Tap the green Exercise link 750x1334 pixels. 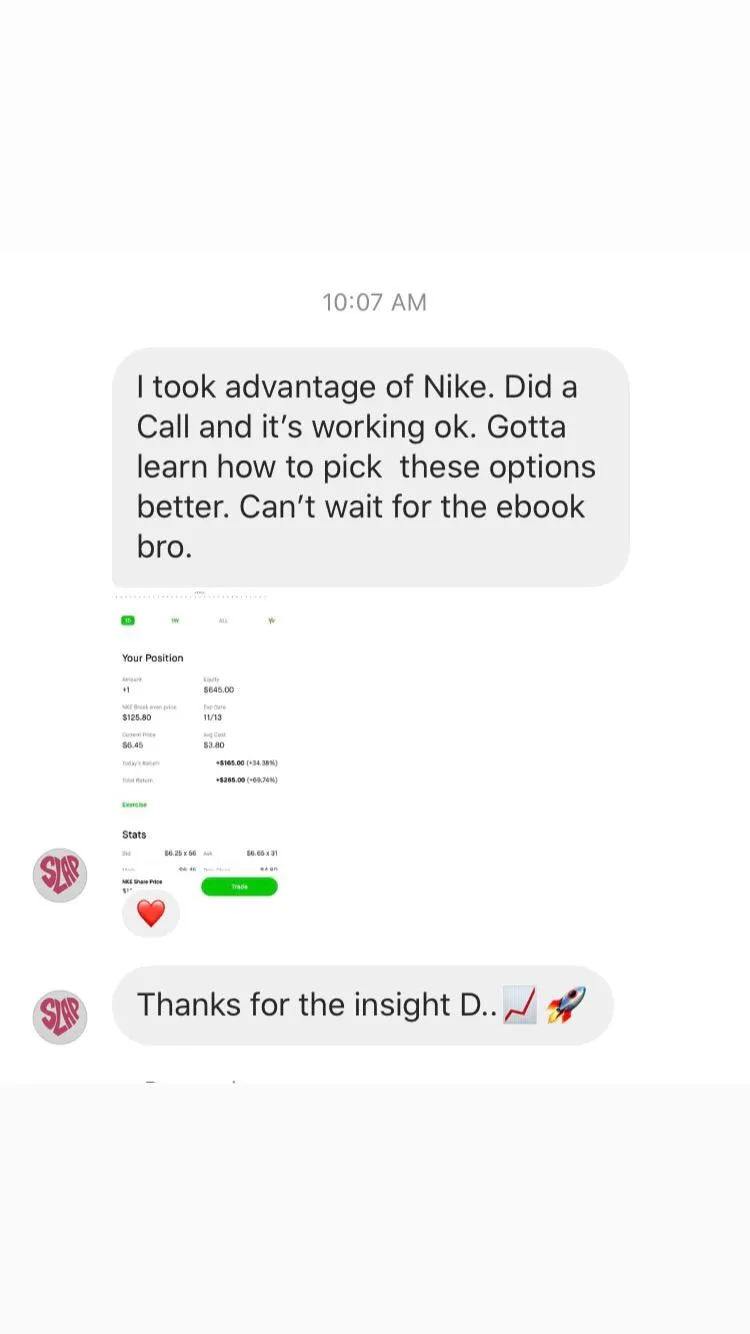click(x=134, y=804)
